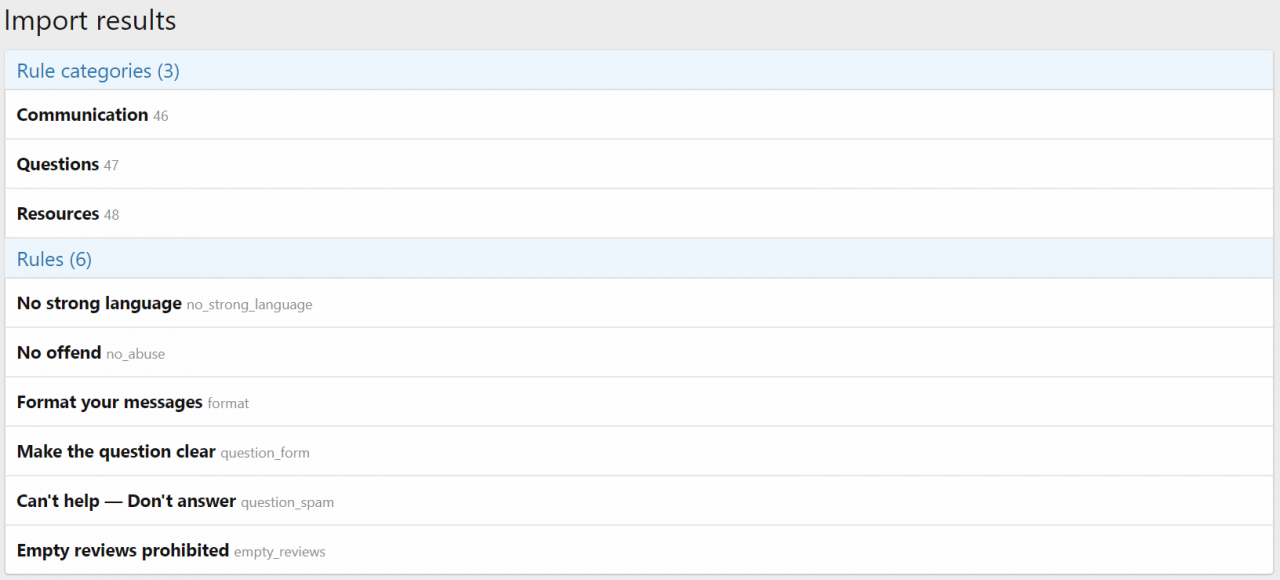The width and height of the screenshot is (1280, 580).
Task: Click the no_abuse rule key
Action: pyautogui.click(x=136, y=354)
